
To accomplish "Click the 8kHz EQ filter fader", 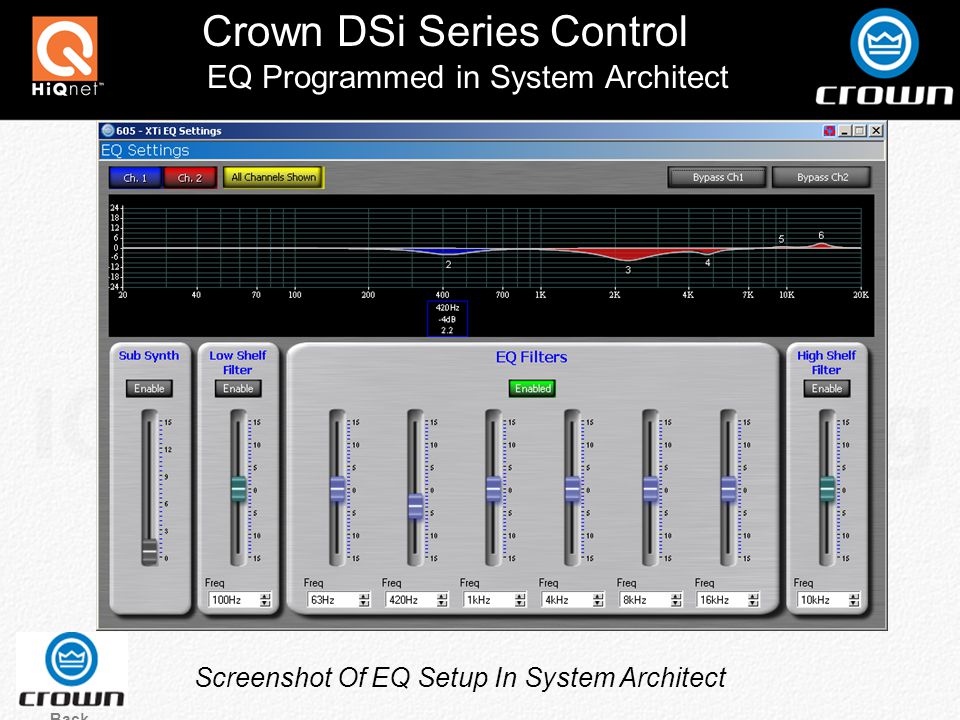I will [x=650, y=489].
